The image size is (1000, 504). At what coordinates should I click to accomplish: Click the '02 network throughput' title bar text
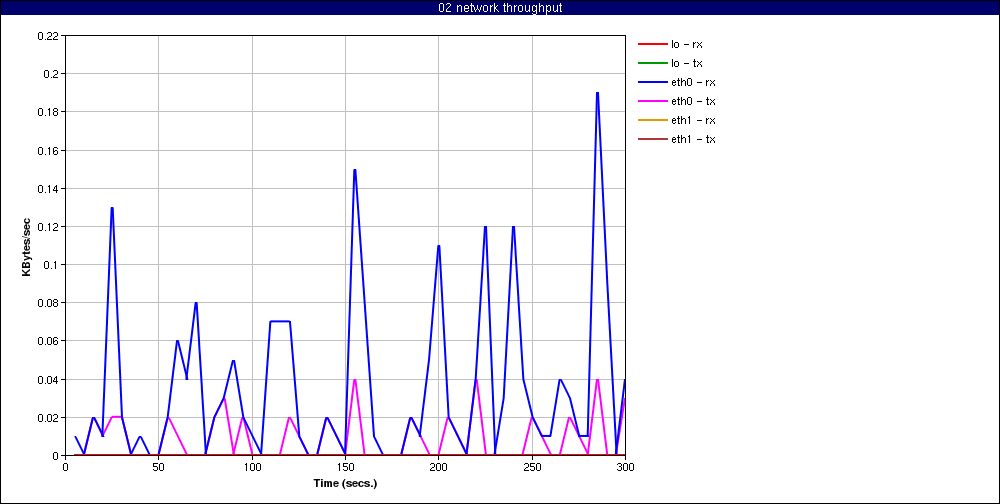click(x=500, y=8)
